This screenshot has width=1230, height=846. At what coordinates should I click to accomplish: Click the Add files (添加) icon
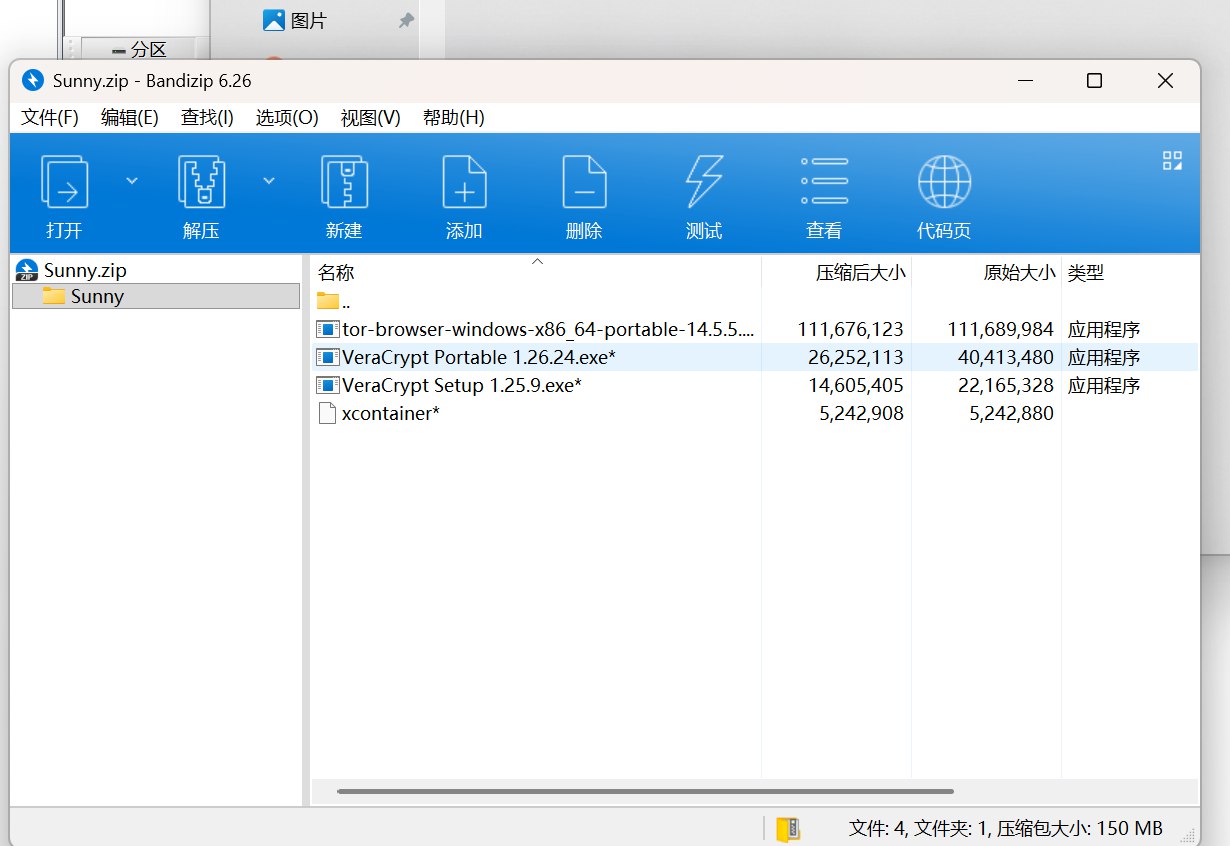464,182
